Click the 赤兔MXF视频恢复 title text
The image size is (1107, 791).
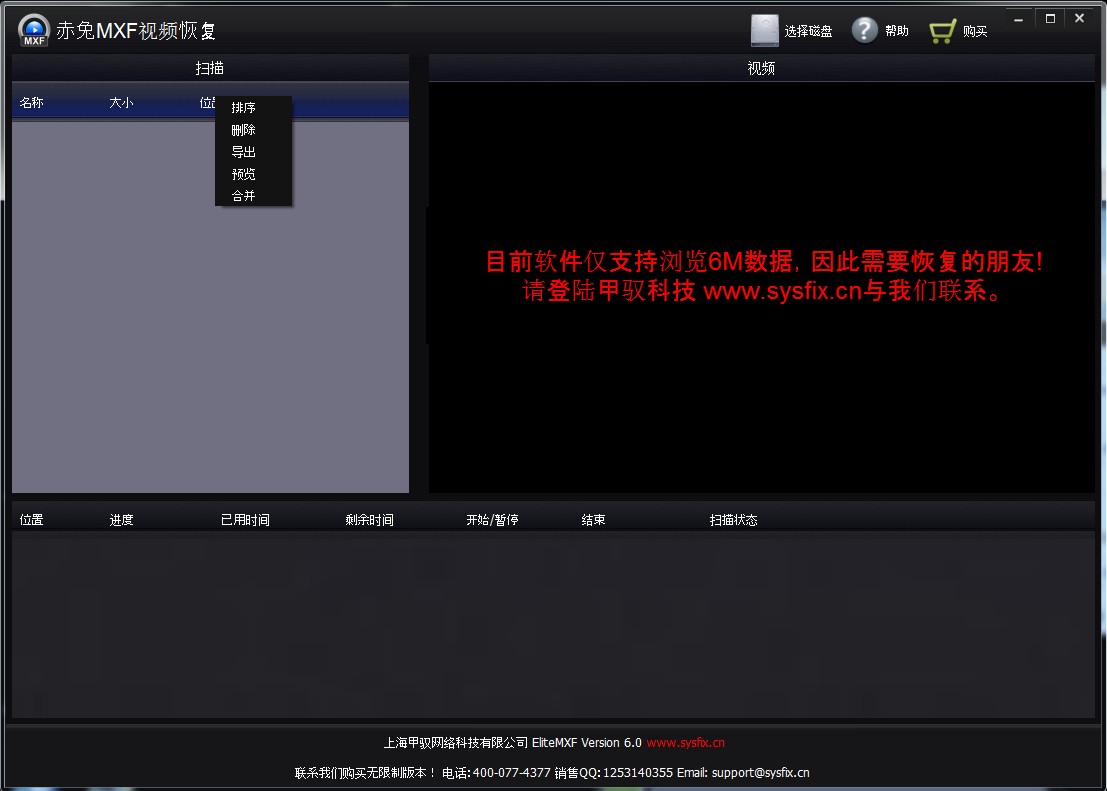pos(136,31)
